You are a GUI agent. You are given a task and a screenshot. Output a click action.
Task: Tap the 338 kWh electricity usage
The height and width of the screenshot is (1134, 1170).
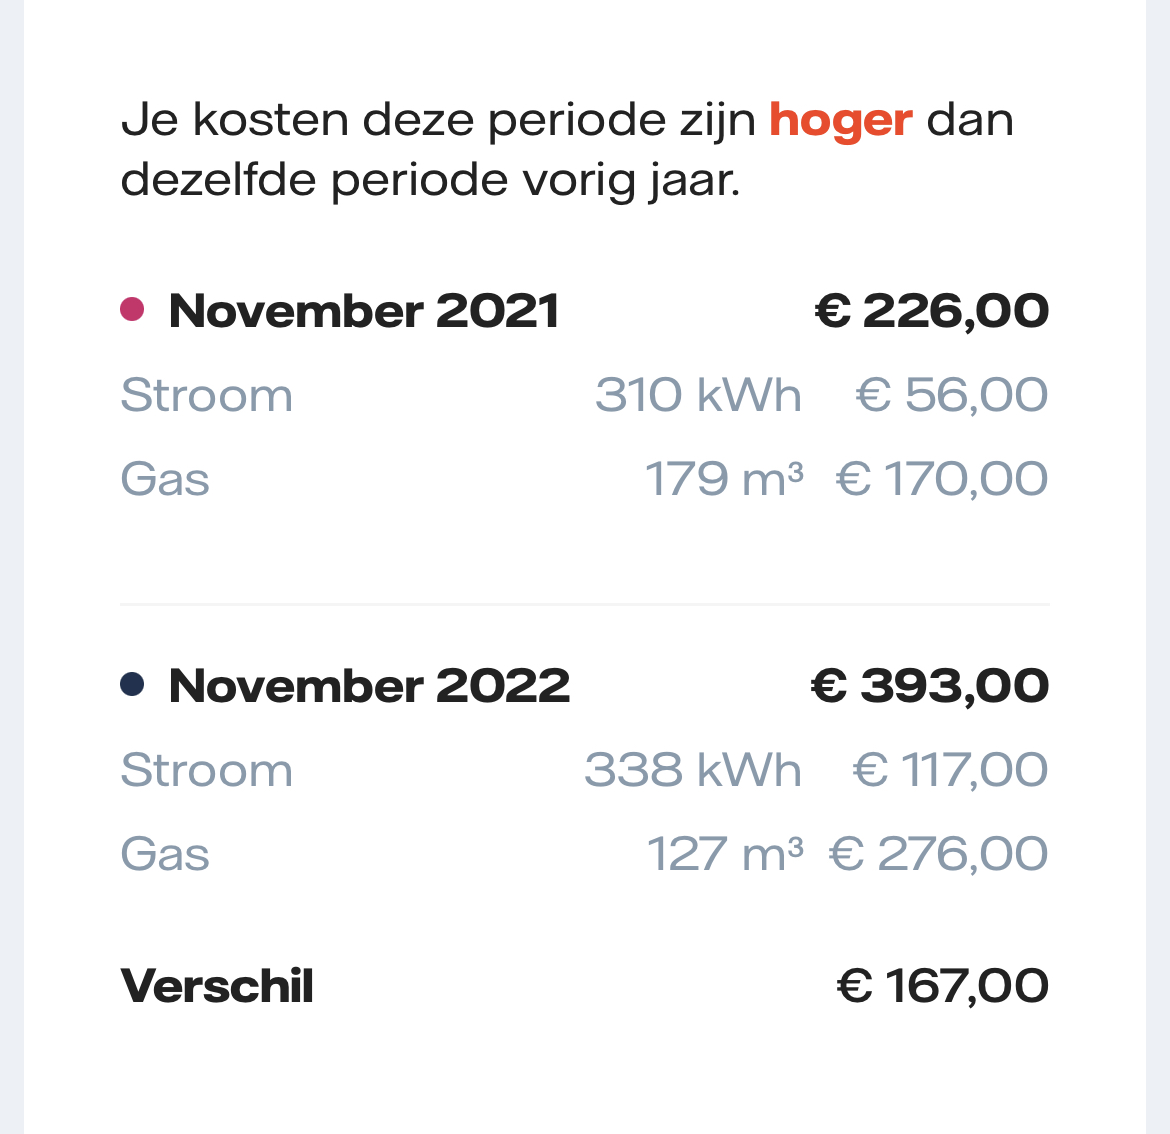point(693,770)
